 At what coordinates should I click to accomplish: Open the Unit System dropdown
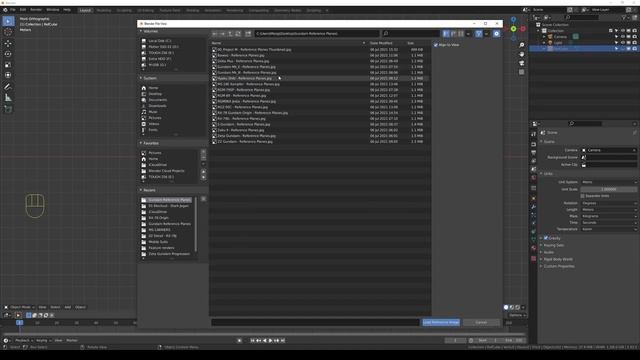point(608,182)
